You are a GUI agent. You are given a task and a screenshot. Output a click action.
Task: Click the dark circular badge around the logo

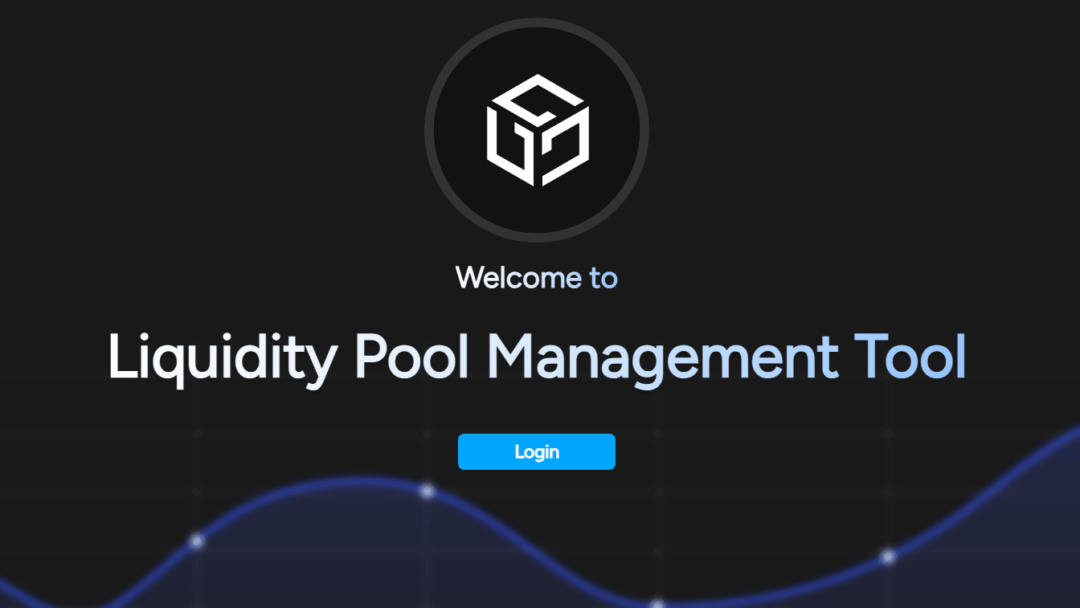click(x=537, y=129)
